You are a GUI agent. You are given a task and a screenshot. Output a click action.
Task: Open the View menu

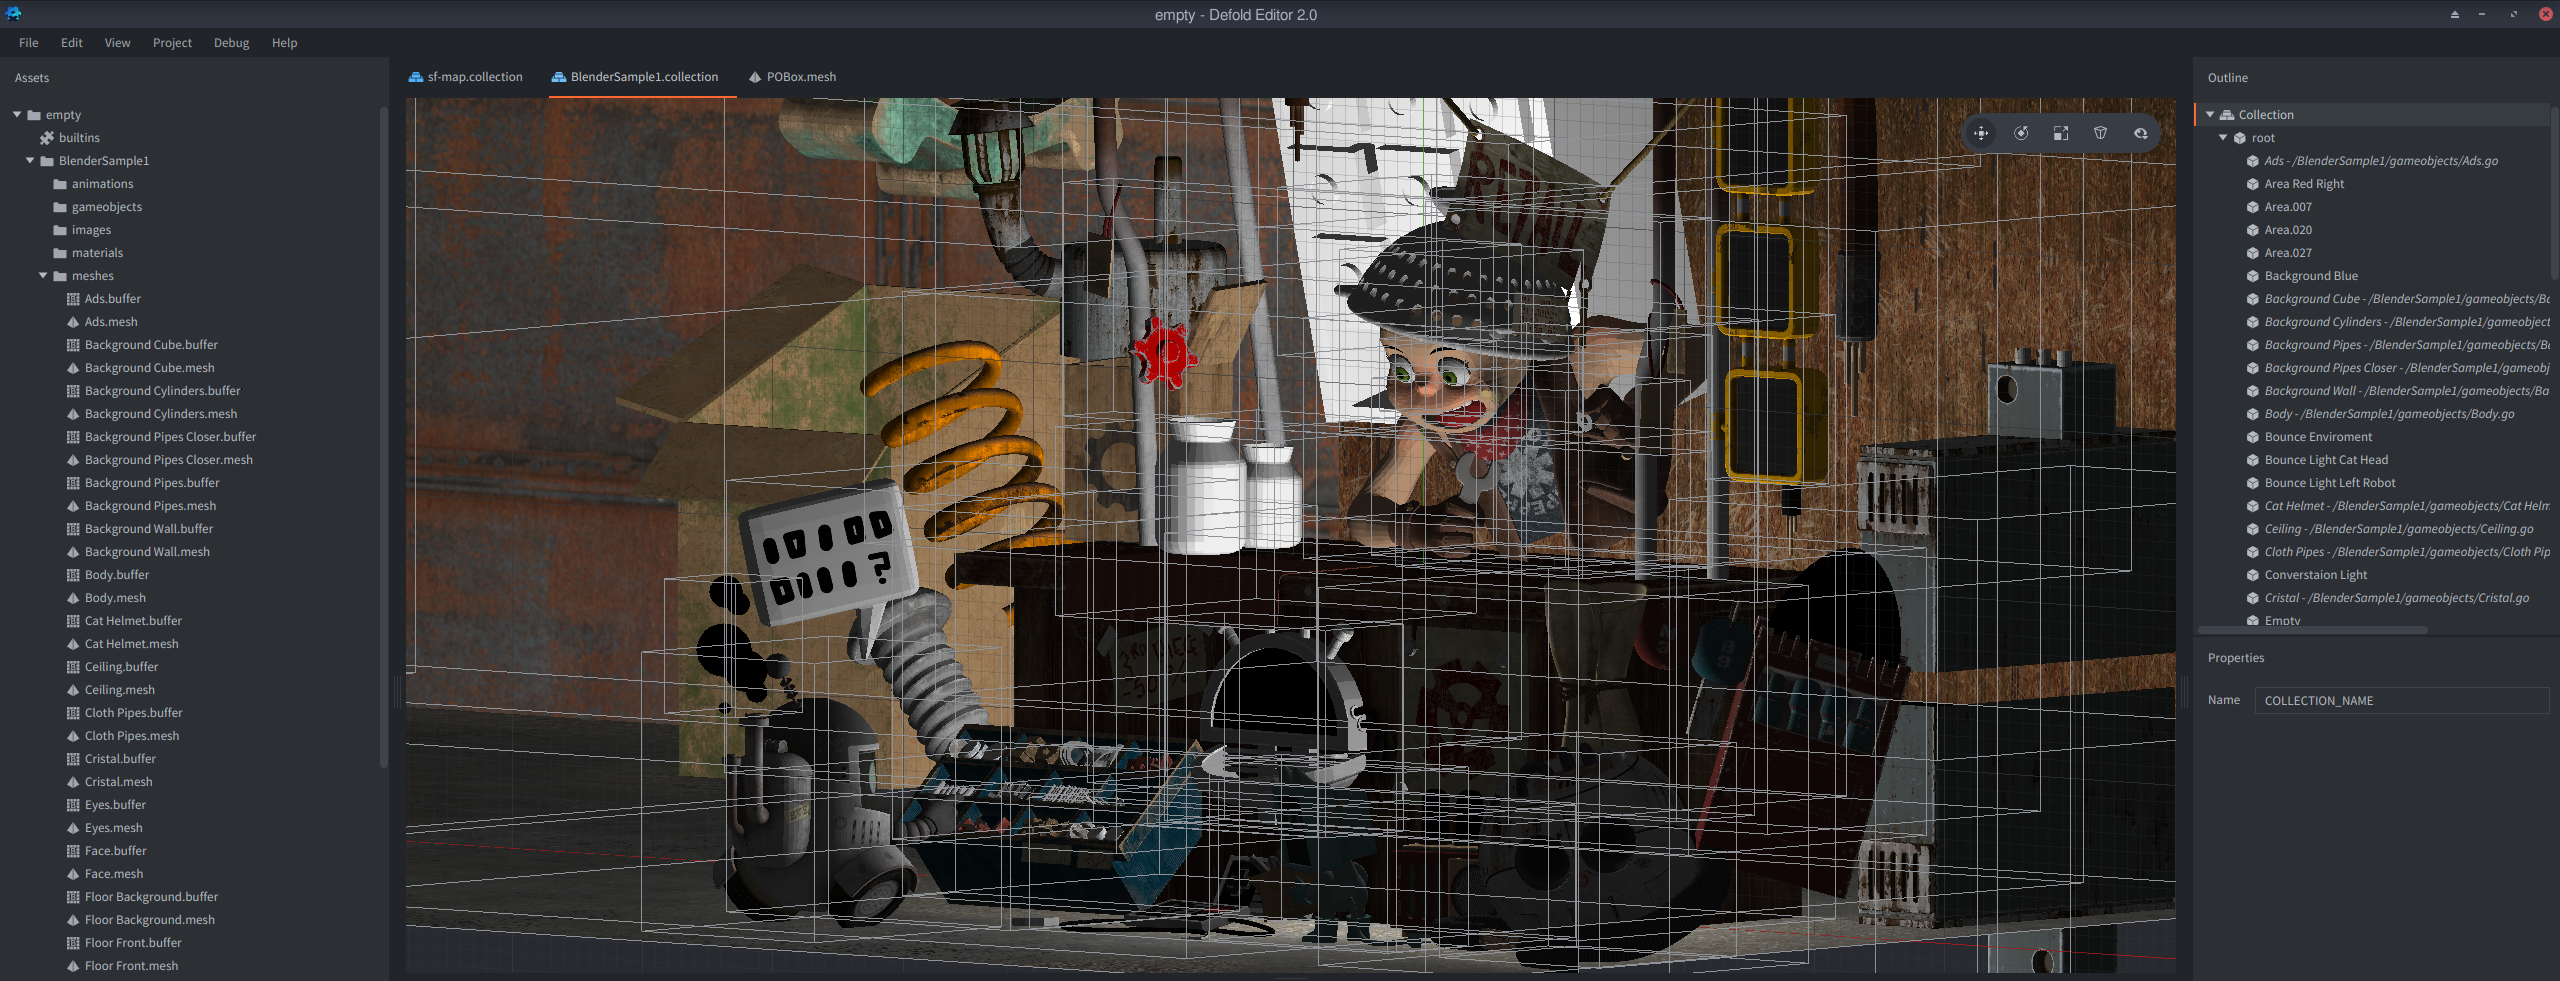[x=118, y=43]
